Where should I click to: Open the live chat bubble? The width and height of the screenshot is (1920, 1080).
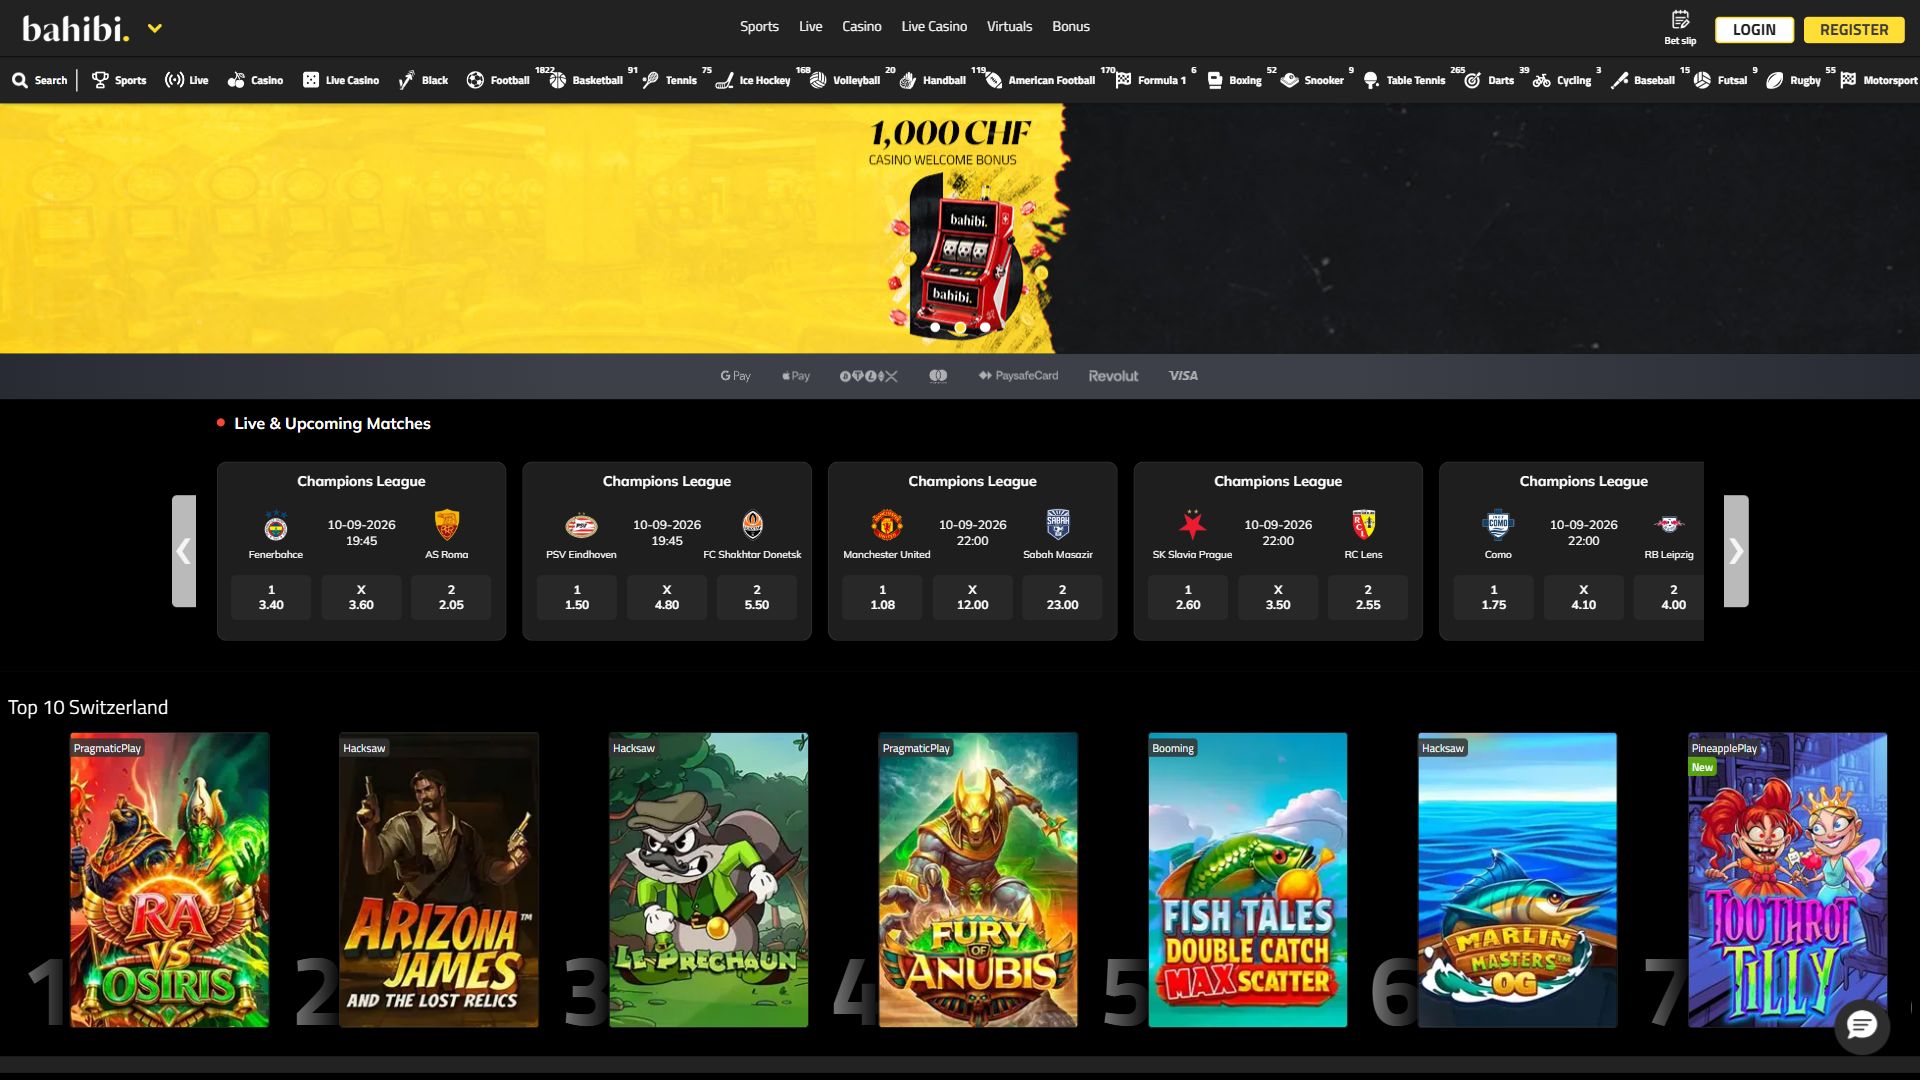point(1861,1026)
